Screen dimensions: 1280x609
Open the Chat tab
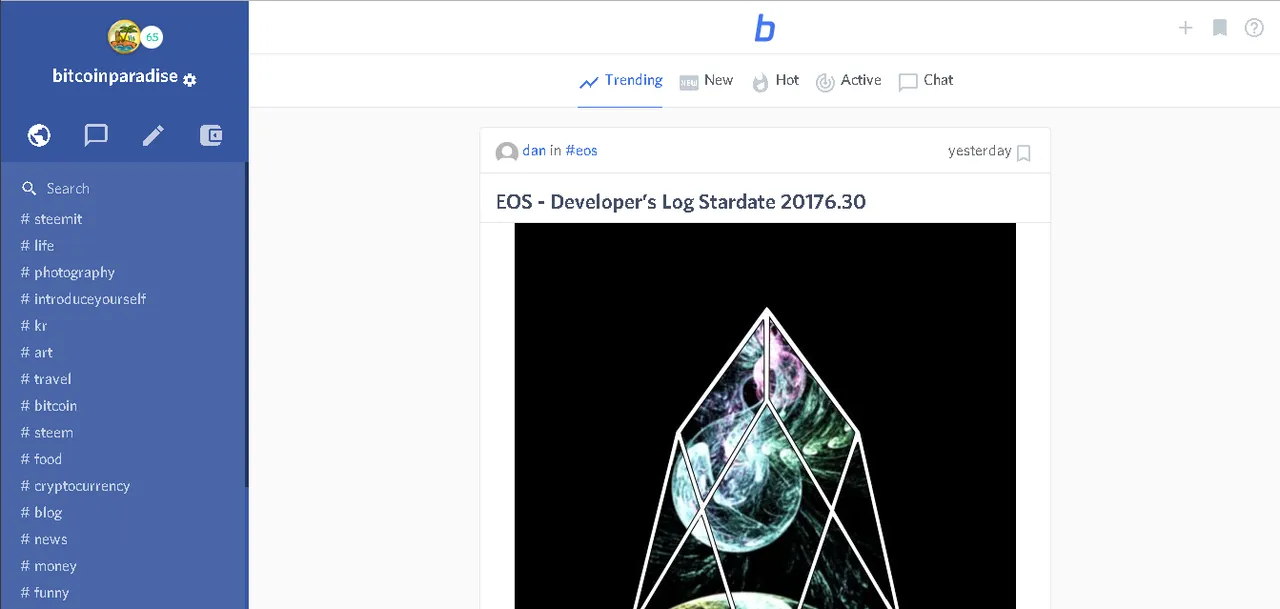[925, 81]
